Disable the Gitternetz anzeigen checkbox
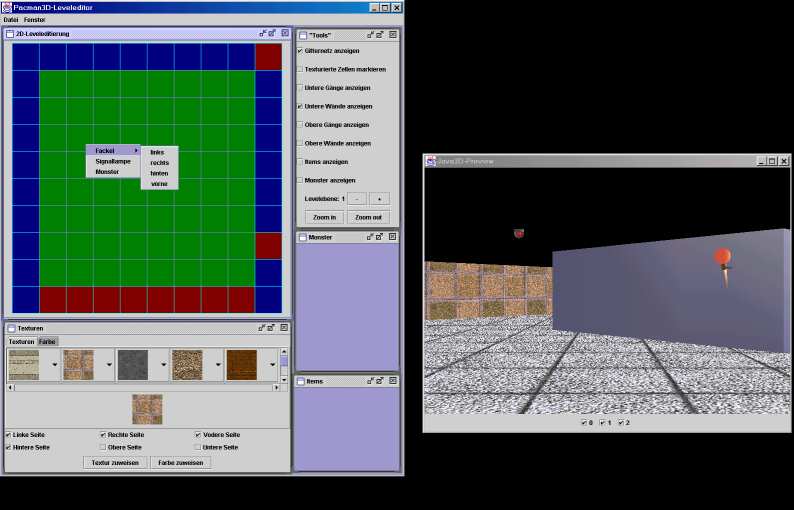The height and width of the screenshot is (510, 794). 300,51
